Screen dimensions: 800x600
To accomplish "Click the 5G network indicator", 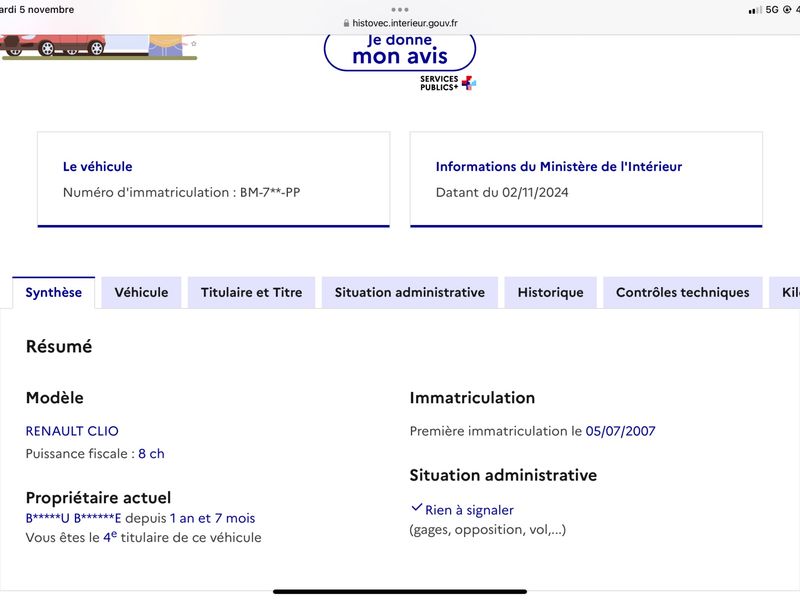I will (x=772, y=10).
